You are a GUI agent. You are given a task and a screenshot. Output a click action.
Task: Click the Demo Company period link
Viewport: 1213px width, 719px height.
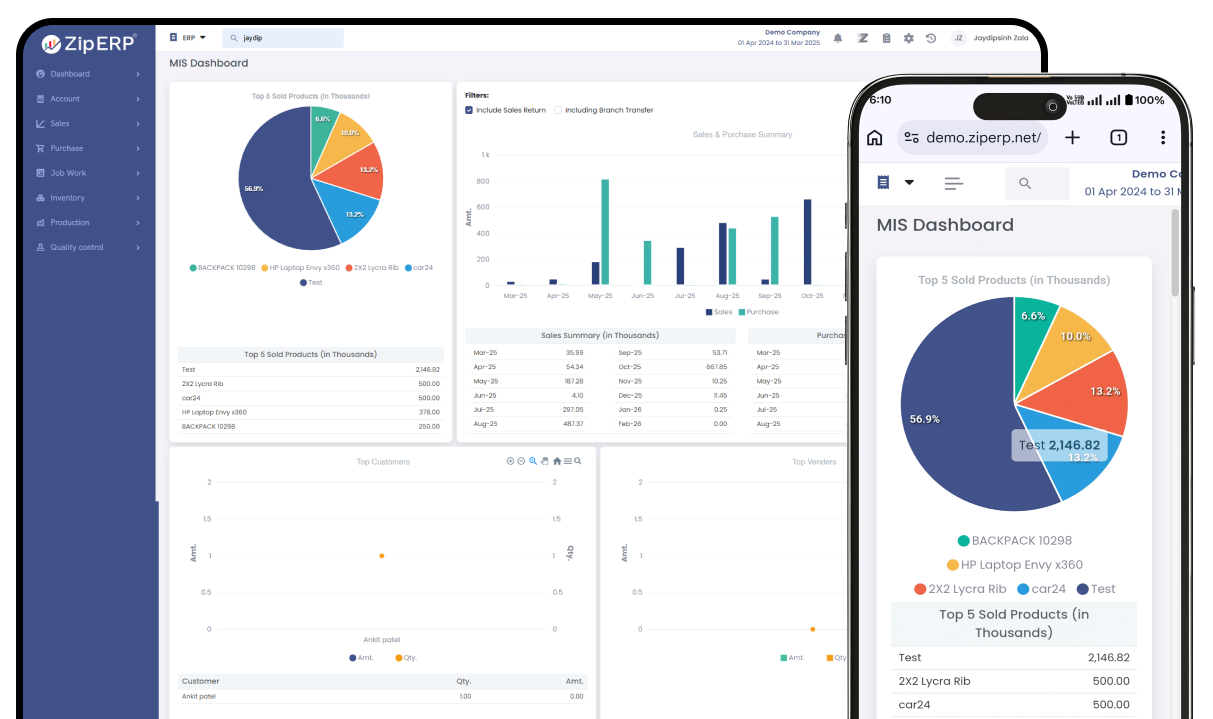[x=778, y=38]
